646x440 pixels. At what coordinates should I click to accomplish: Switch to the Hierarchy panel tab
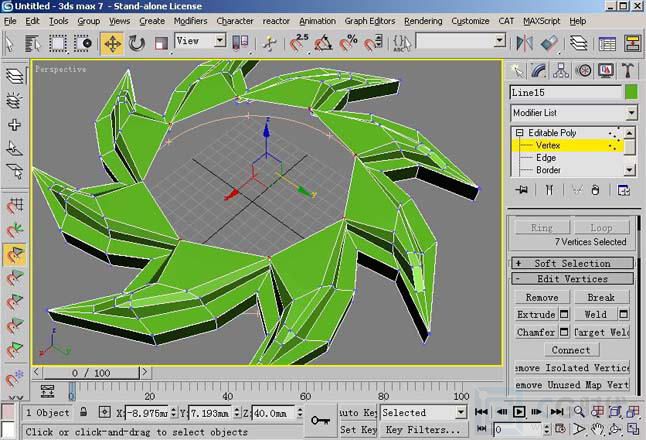pos(561,70)
